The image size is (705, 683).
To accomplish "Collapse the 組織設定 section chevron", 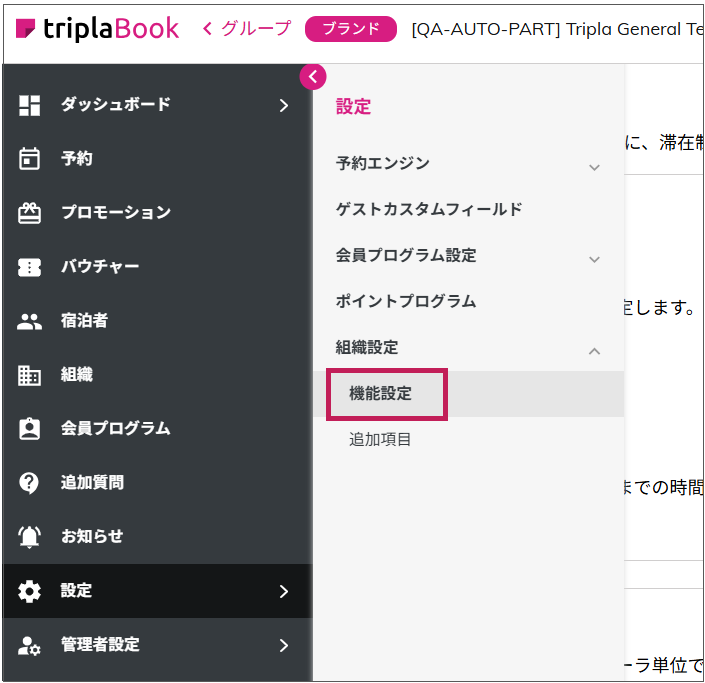I will coord(594,351).
